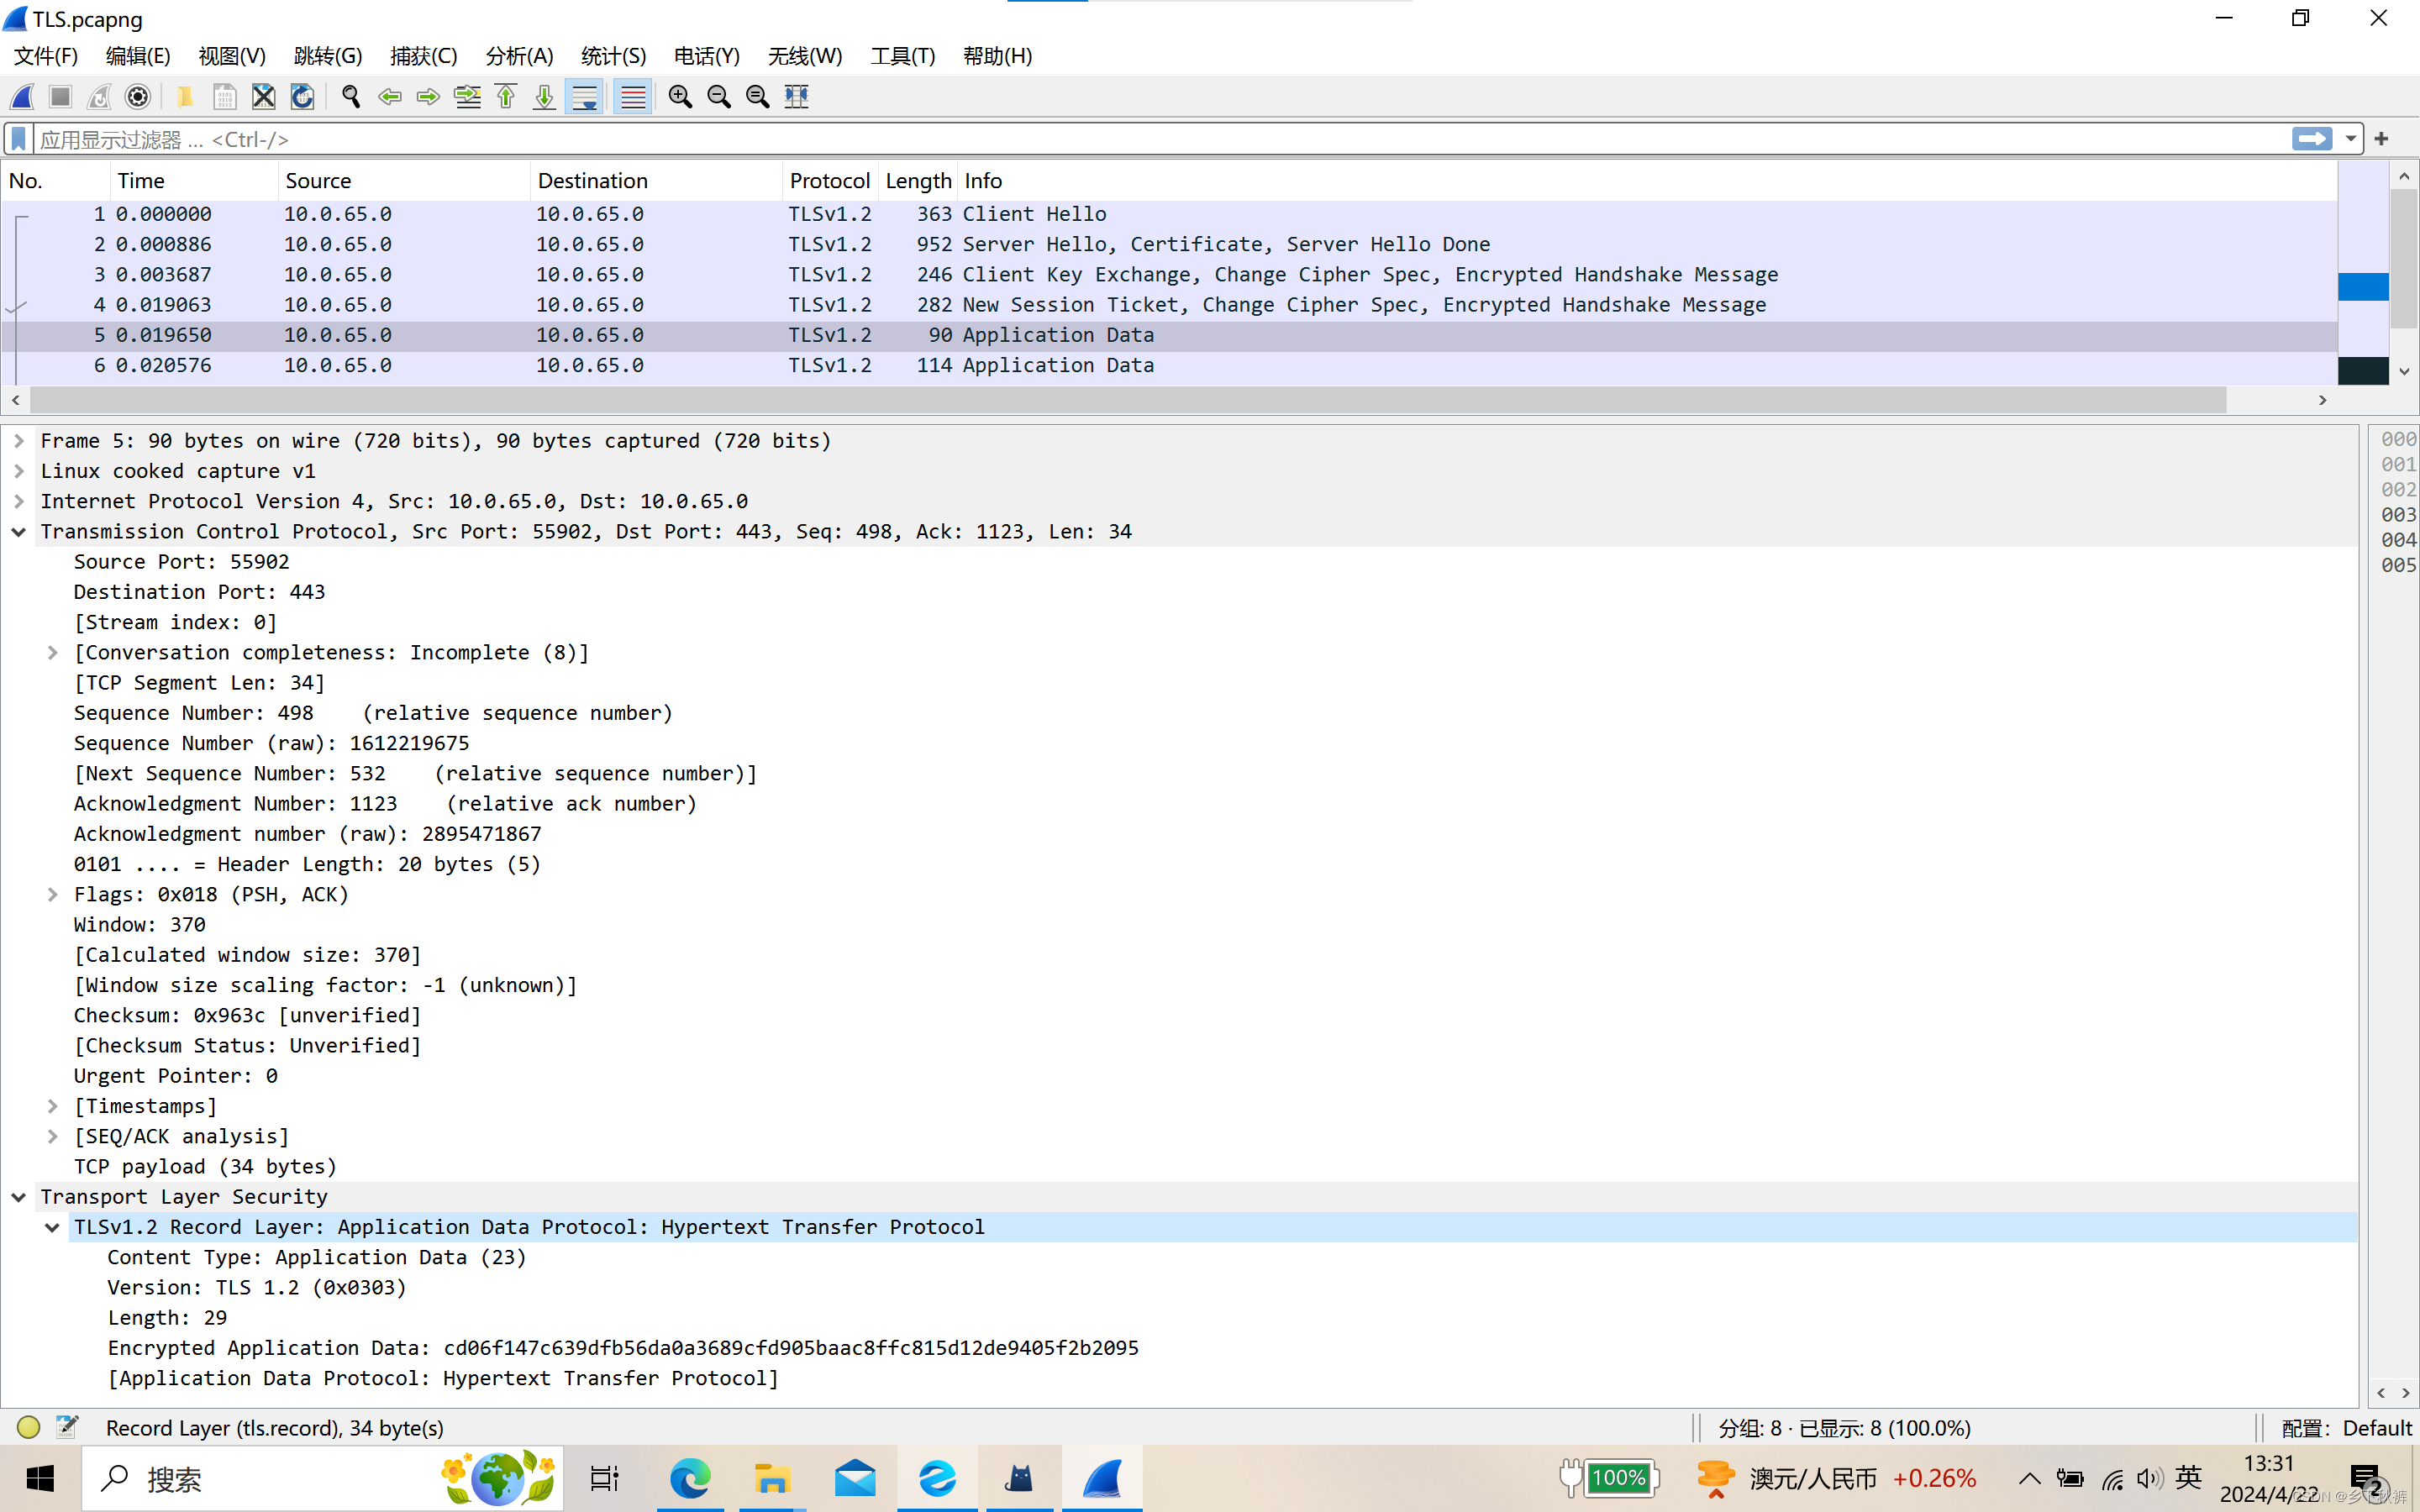Sort by the Protocol column header
Image resolution: width=2420 pixels, height=1512 pixels.
[x=830, y=181]
